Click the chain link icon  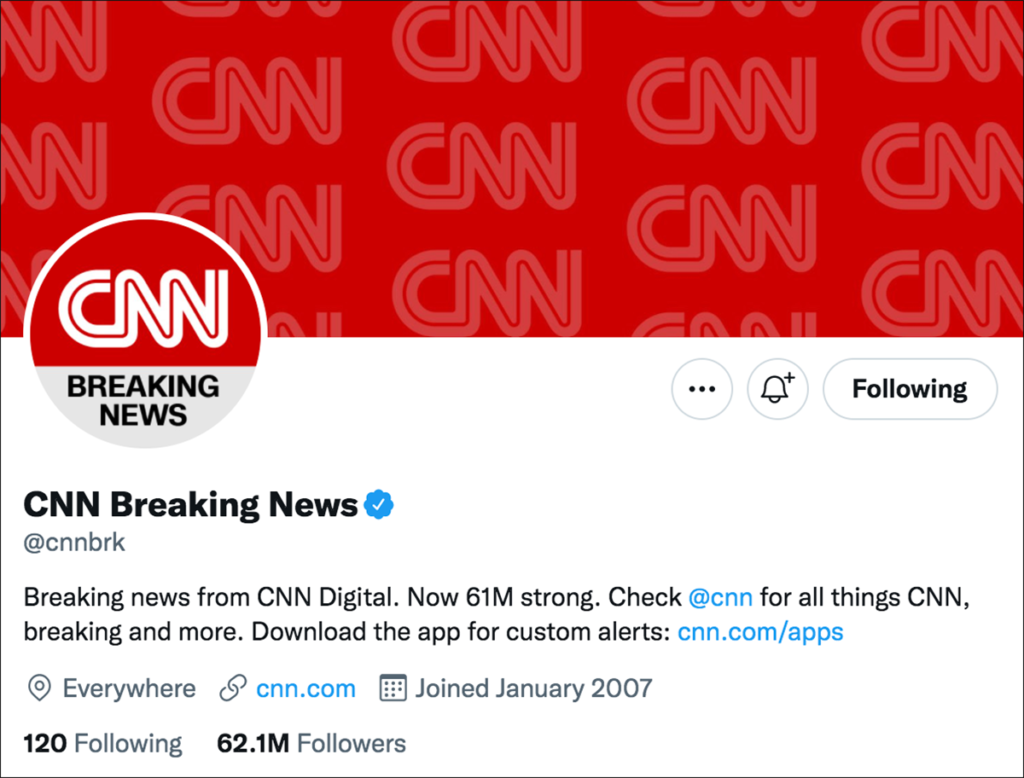click(233, 689)
